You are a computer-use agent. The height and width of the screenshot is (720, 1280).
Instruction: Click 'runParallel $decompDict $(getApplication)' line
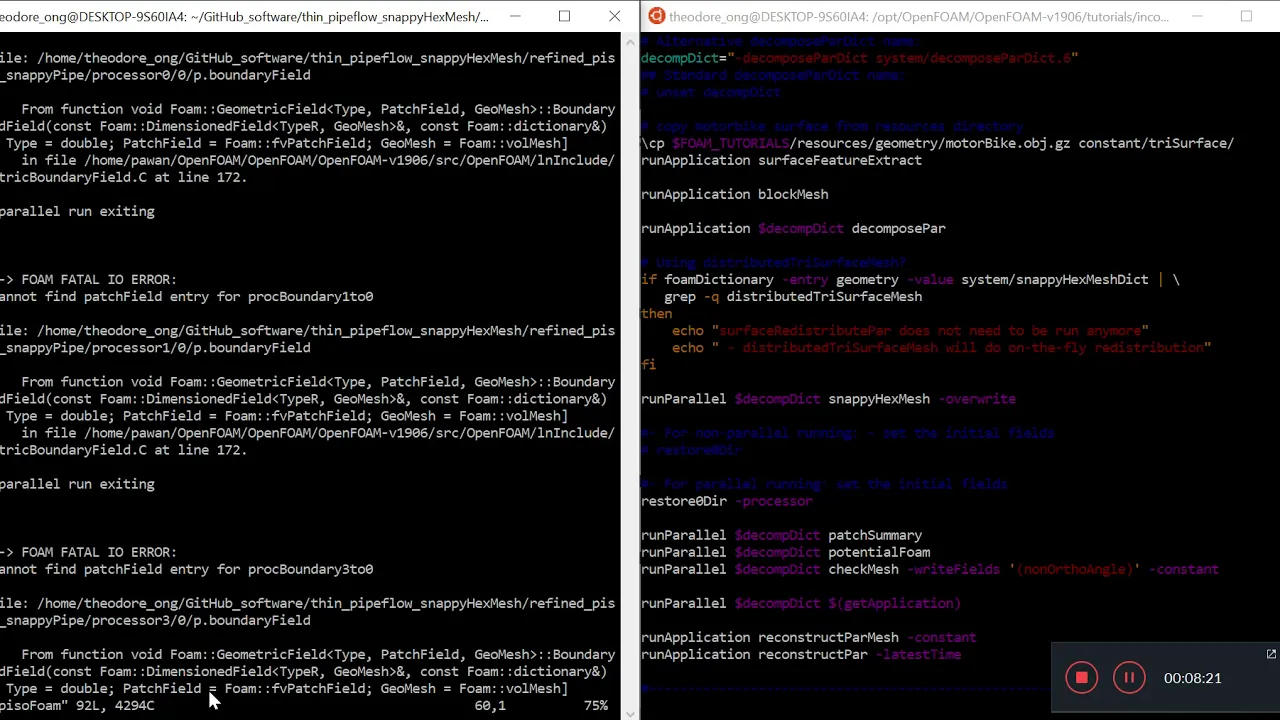[x=801, y=603]
